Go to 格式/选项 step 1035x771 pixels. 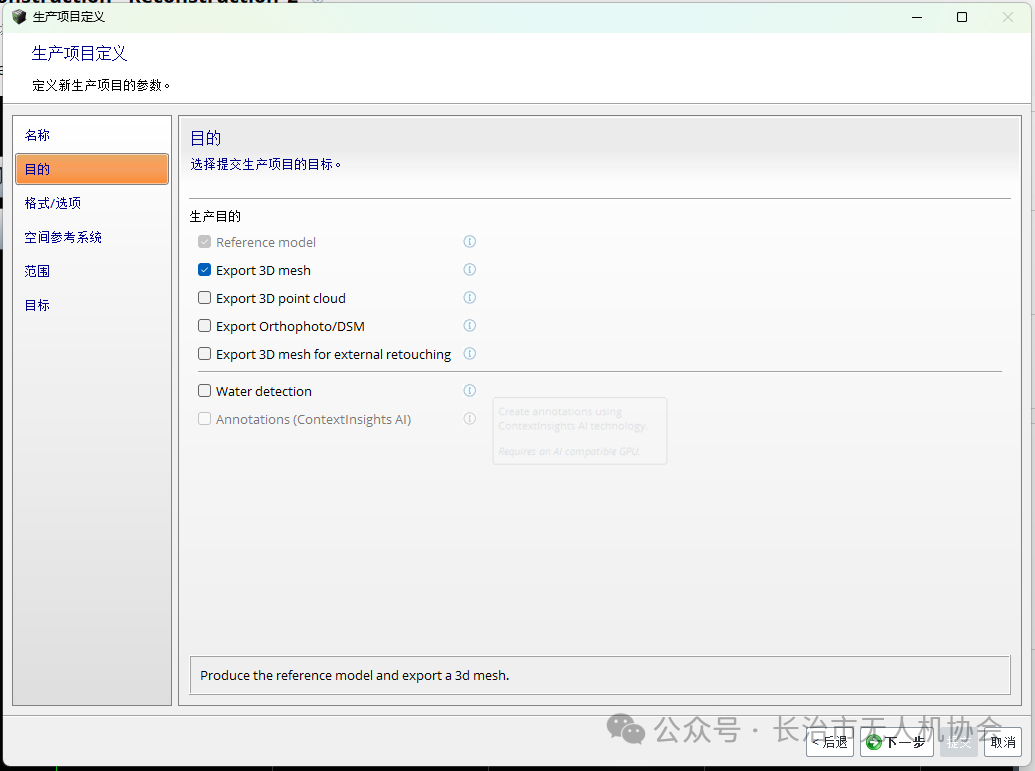pos(92,203)
